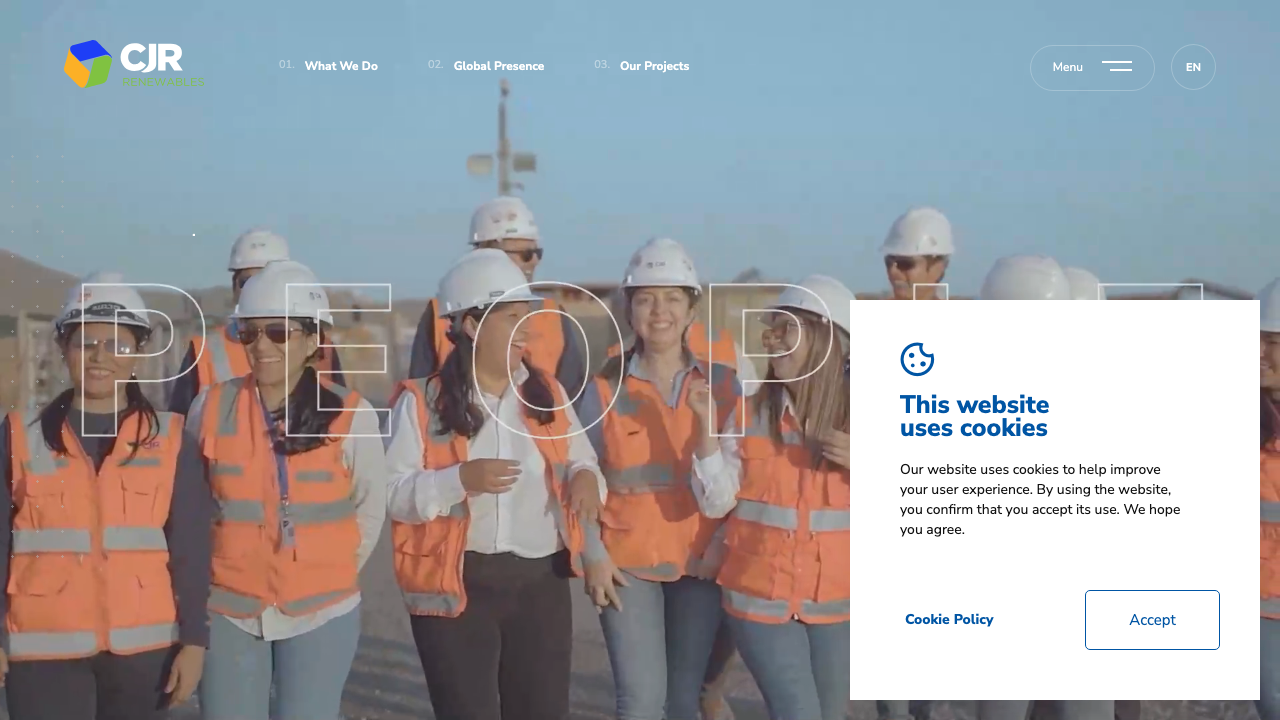1280x720 pixels.
Task: Click the cookie banner description paragraph
Action: pyautogui.click(x=1040, y=499)
